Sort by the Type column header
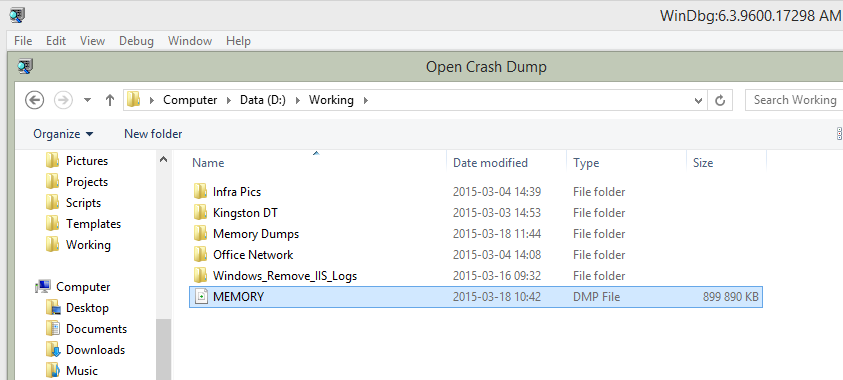 [586, 163]
